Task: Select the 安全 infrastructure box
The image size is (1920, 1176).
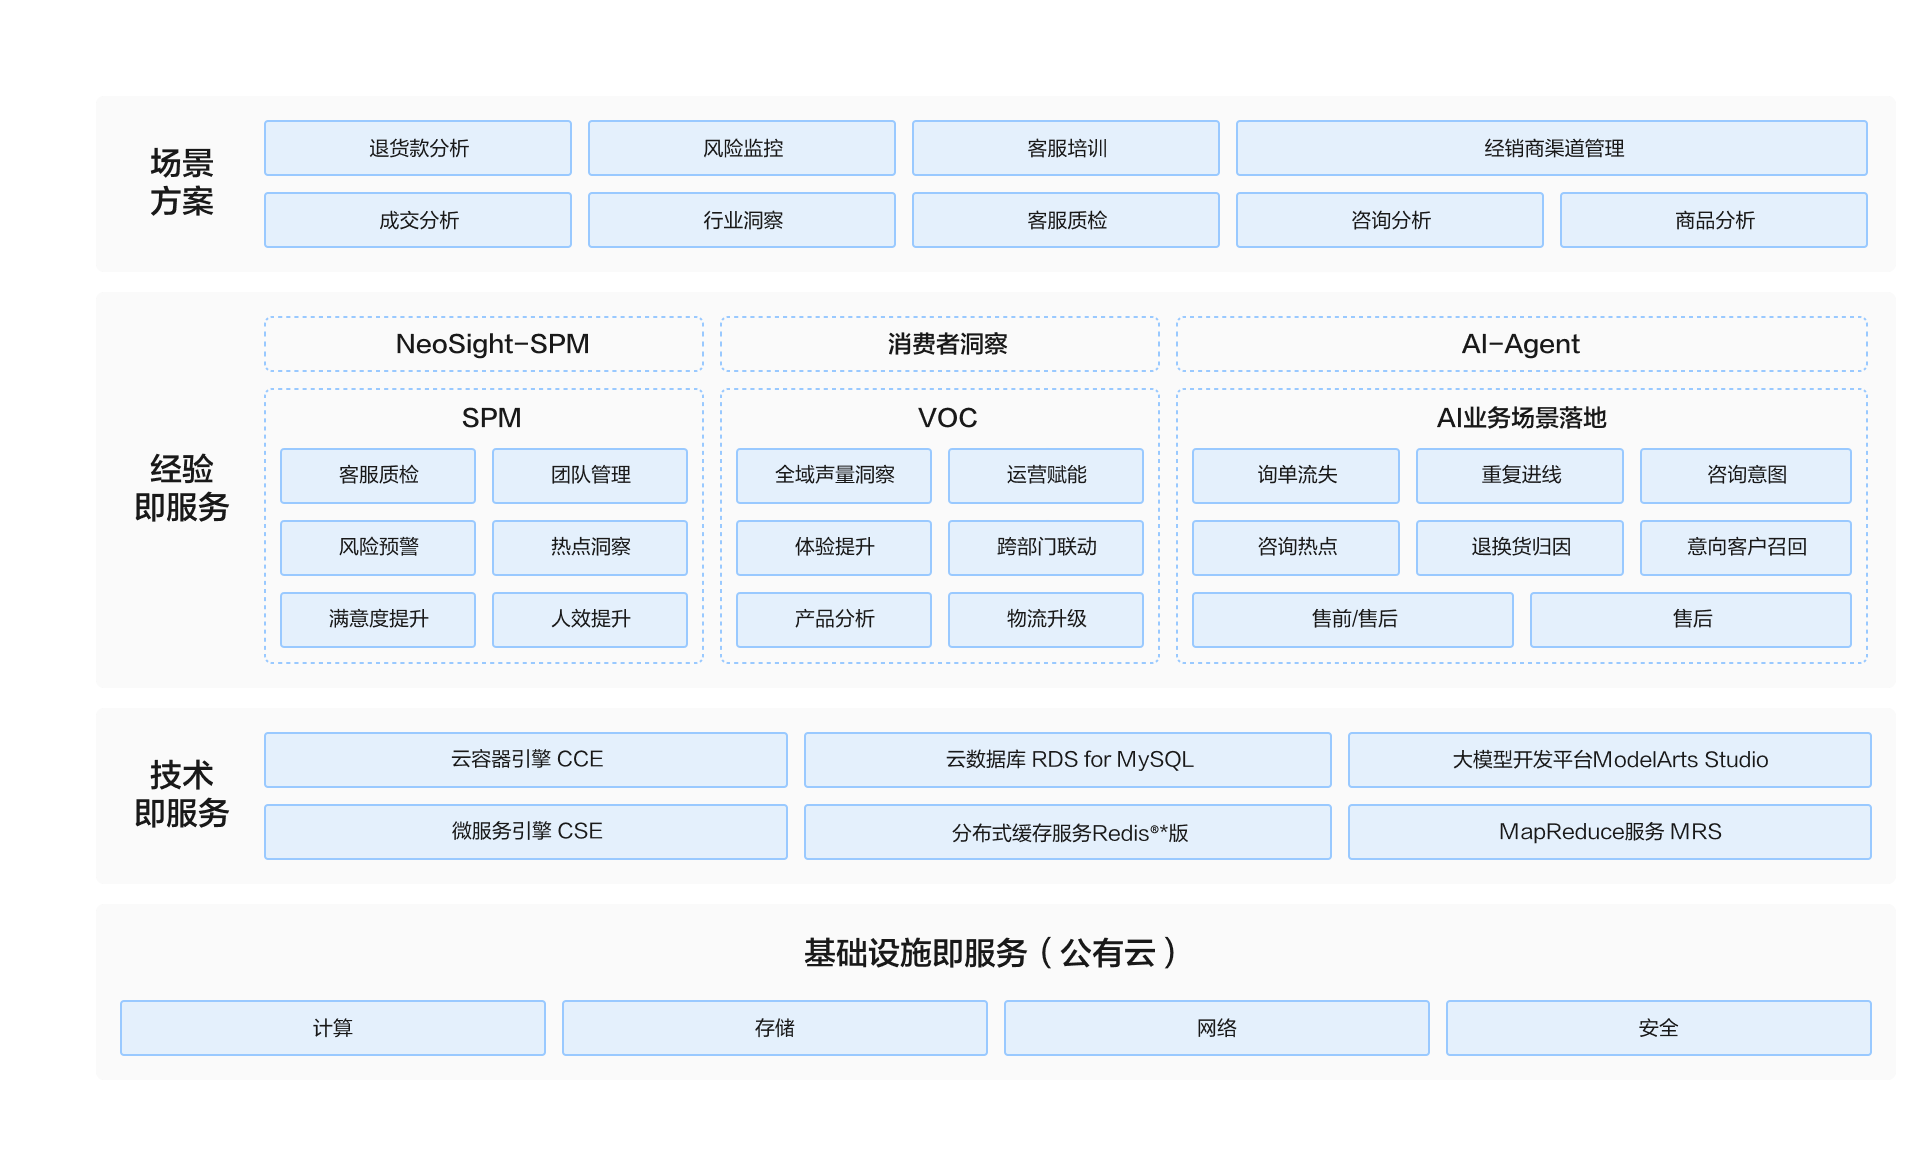Action: tap(1658, 1028)
